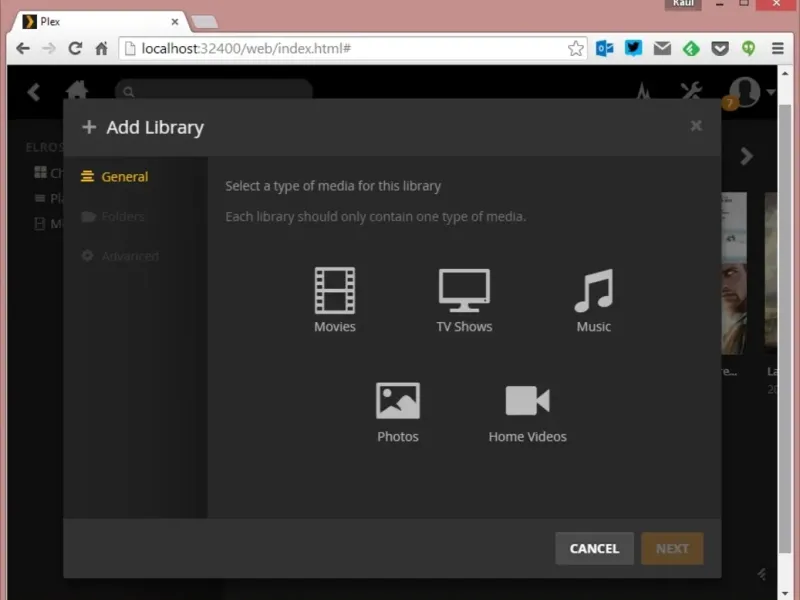Select the Plex browser tab
The height and width of the screenshot is (600, 800).
pos(99,22)
